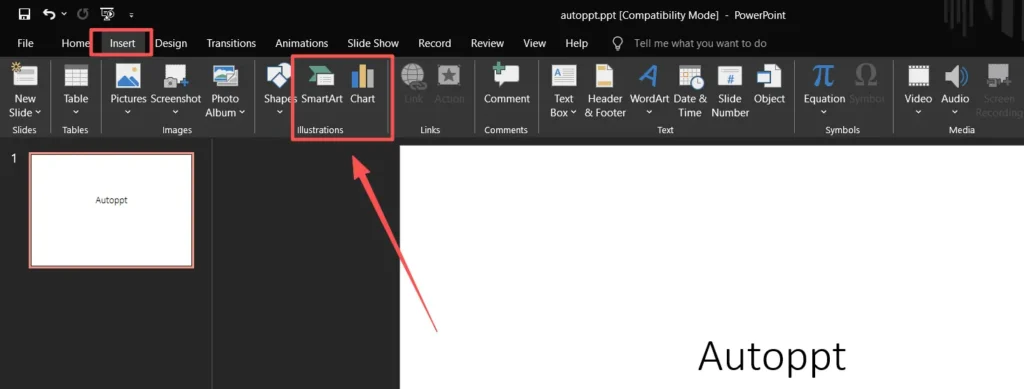This screenshot has width=1024, height=389.
Task: Expand the Equation dropdown arrow
Action: coord(824,112)
